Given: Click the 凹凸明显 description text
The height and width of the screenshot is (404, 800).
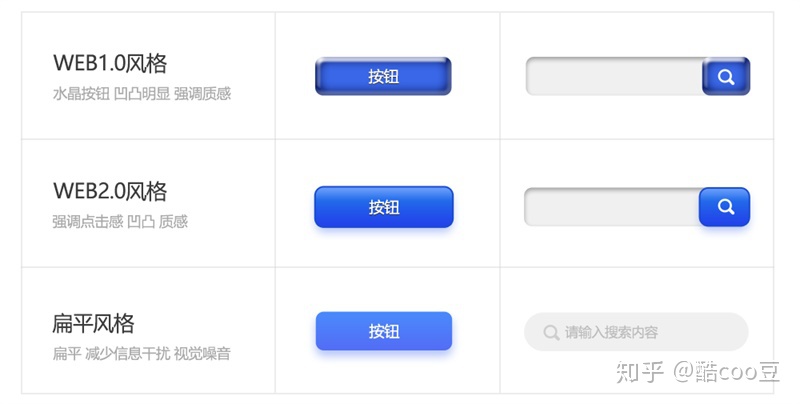Looking at the screenshot, I should click(x=142, y=94).
